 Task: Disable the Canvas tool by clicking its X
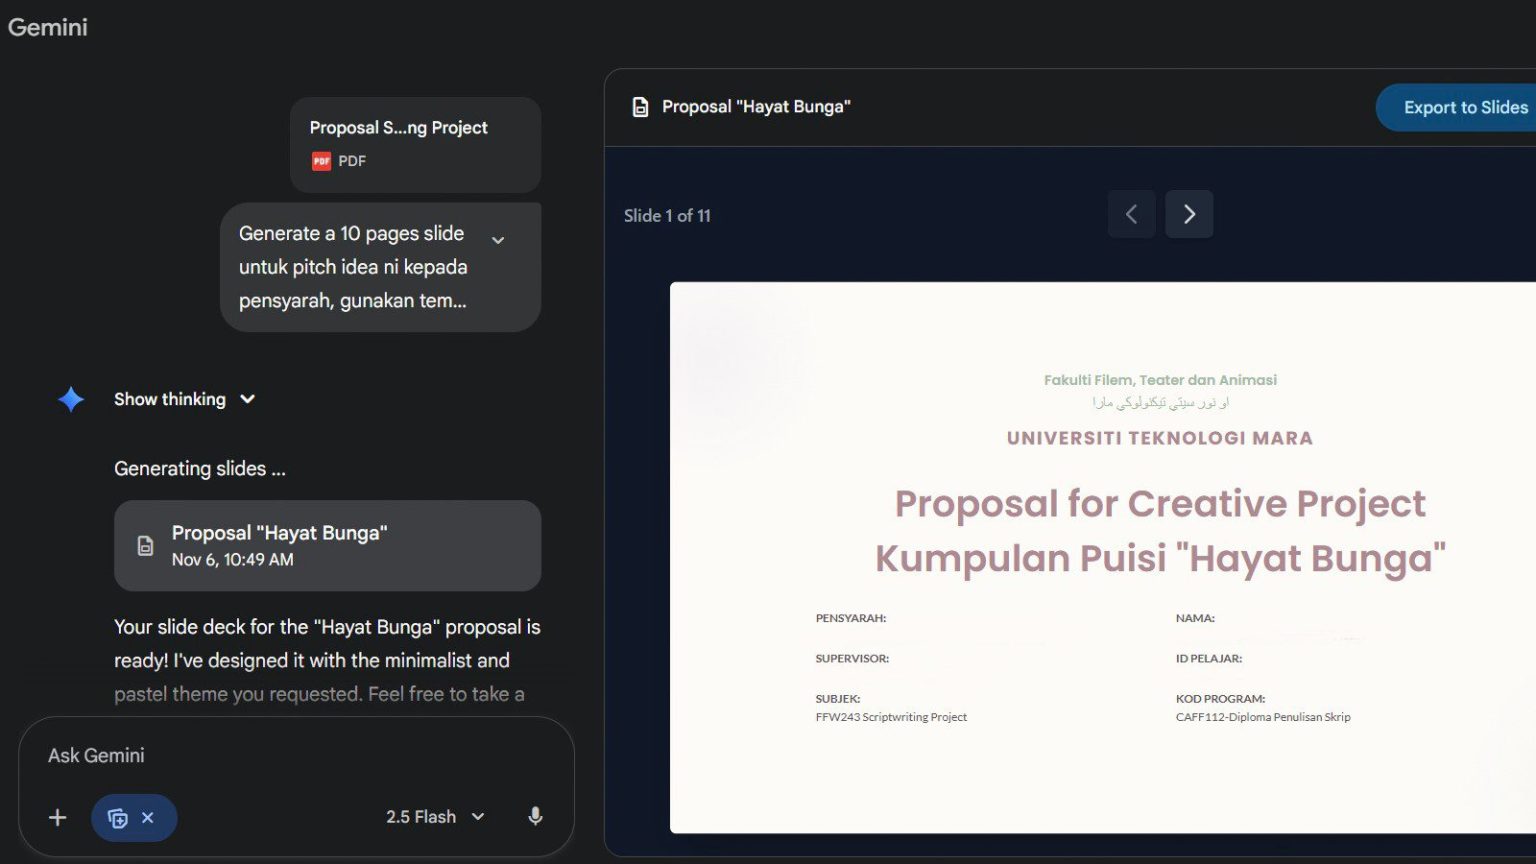coord(148,817)
